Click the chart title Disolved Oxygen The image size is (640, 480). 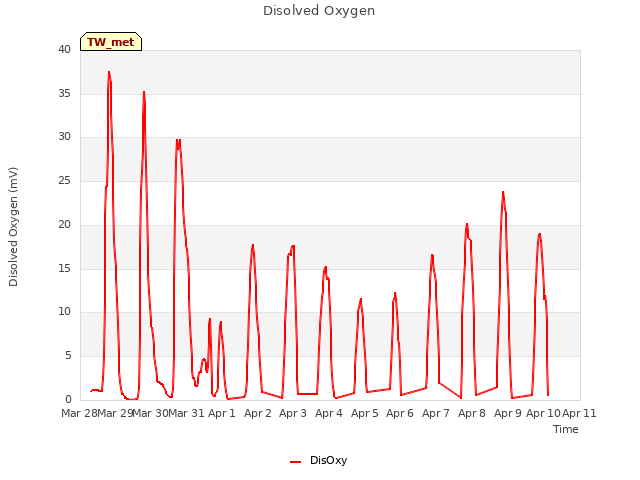pos(319,11)
